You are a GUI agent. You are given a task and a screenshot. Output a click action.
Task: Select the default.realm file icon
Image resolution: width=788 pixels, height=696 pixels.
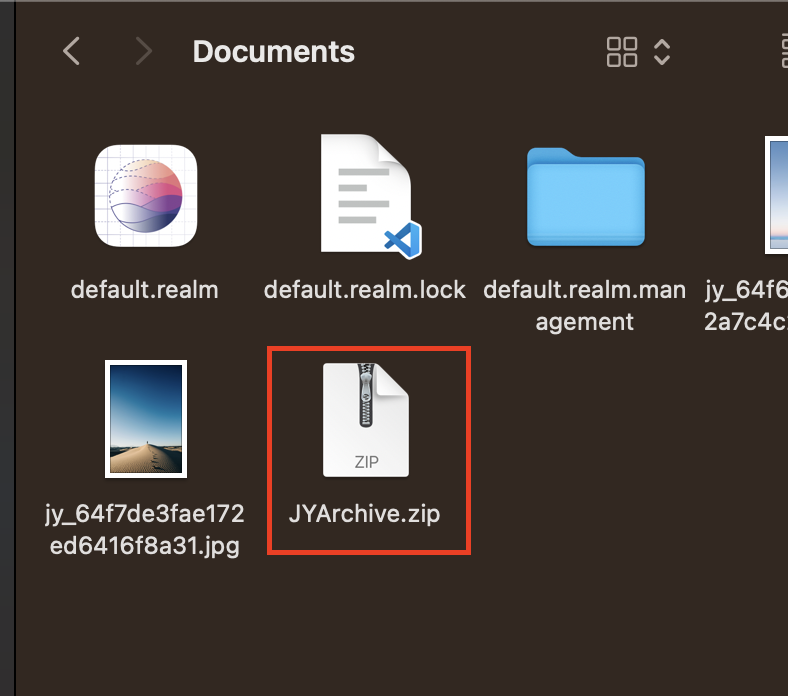tap(146, 195)
